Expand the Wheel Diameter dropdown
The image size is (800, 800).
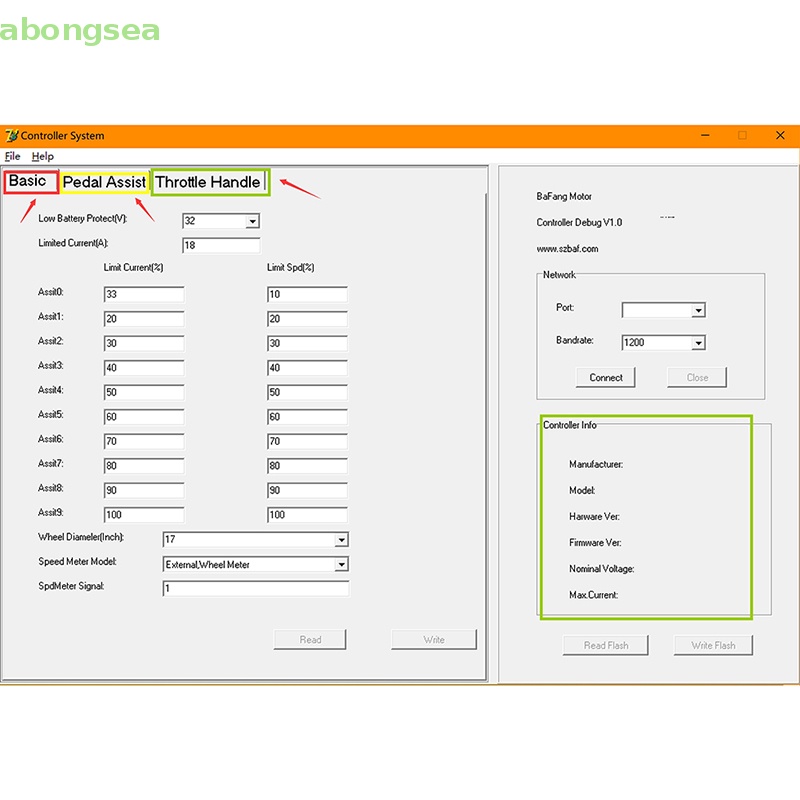click(x=341, y=540)
